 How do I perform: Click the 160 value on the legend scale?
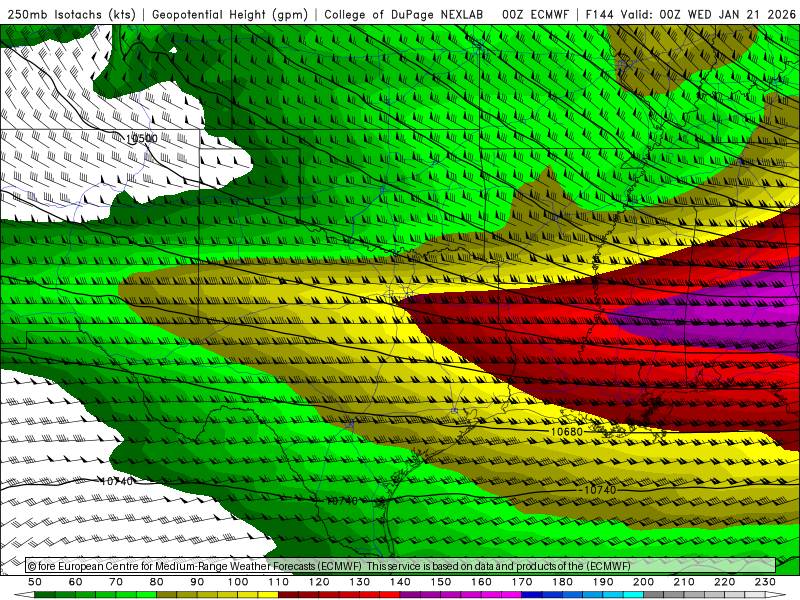tap(481, 582)
